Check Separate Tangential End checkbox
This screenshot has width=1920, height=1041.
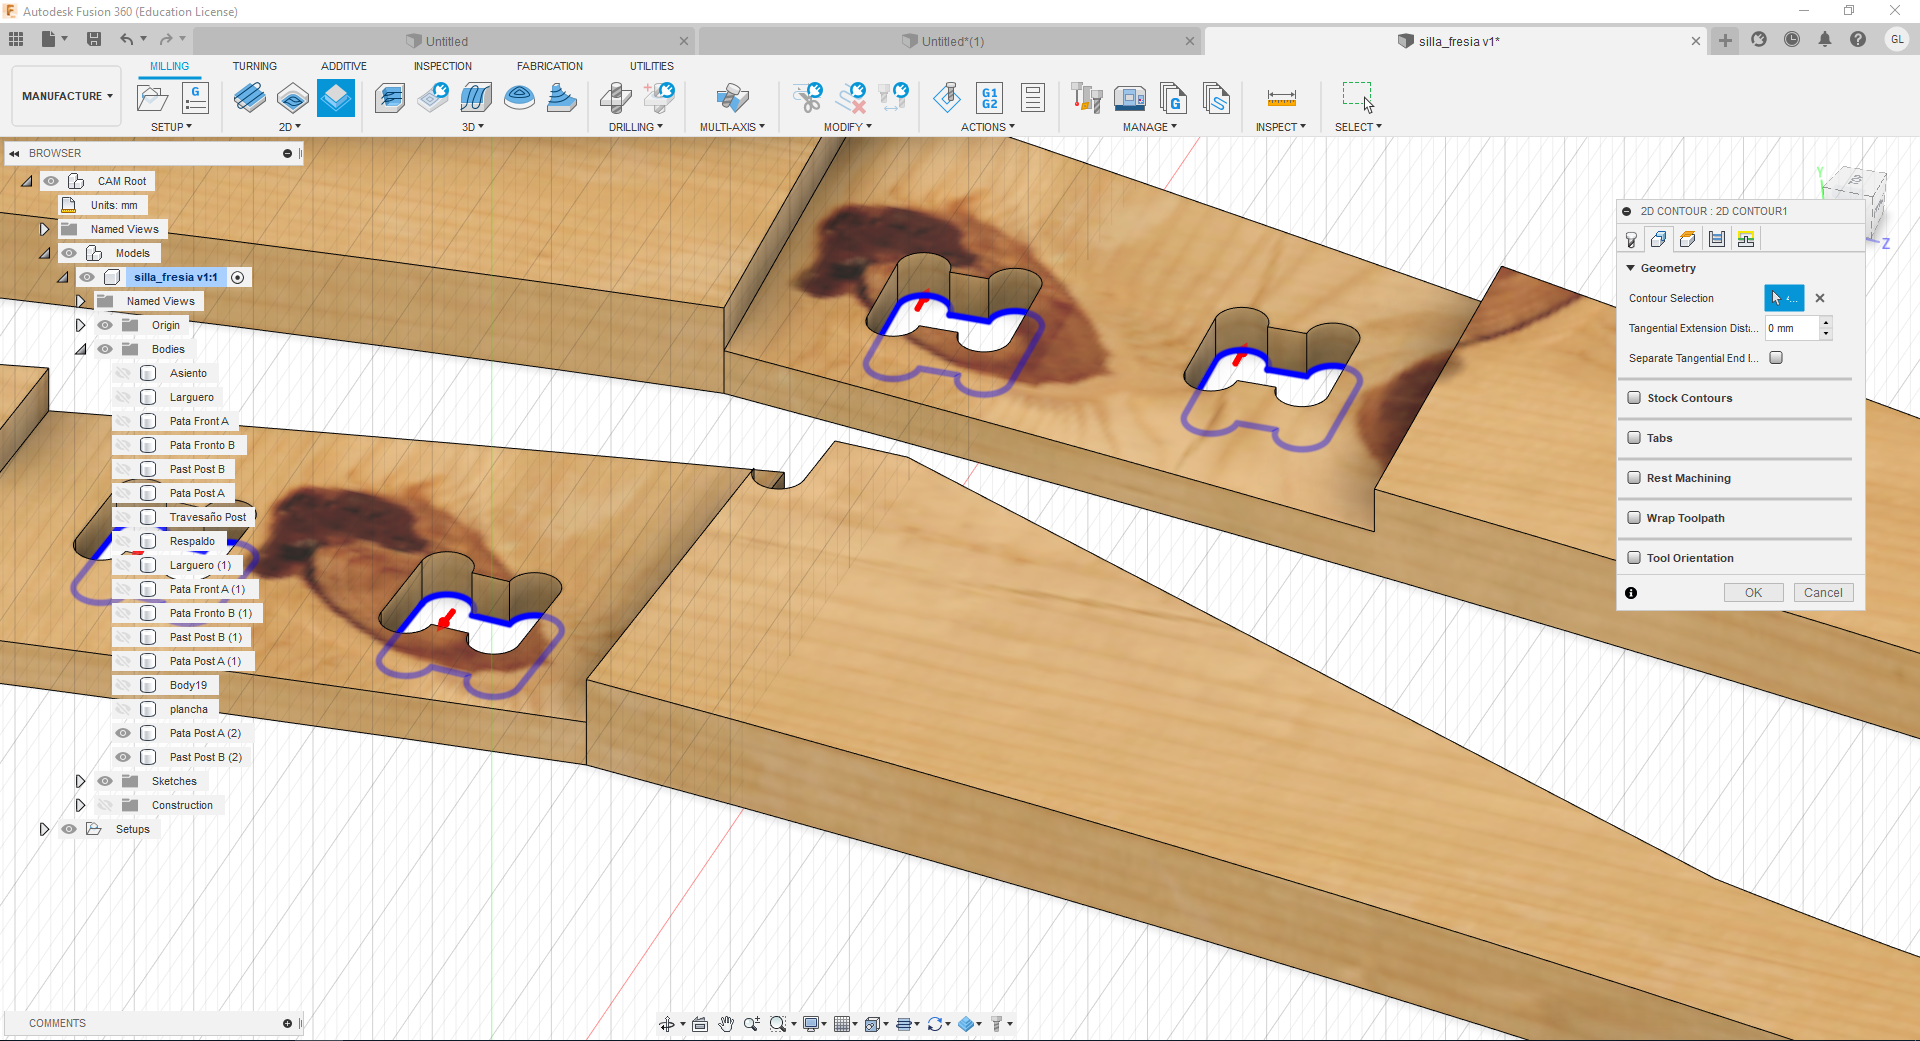[x=1776, y=358]
